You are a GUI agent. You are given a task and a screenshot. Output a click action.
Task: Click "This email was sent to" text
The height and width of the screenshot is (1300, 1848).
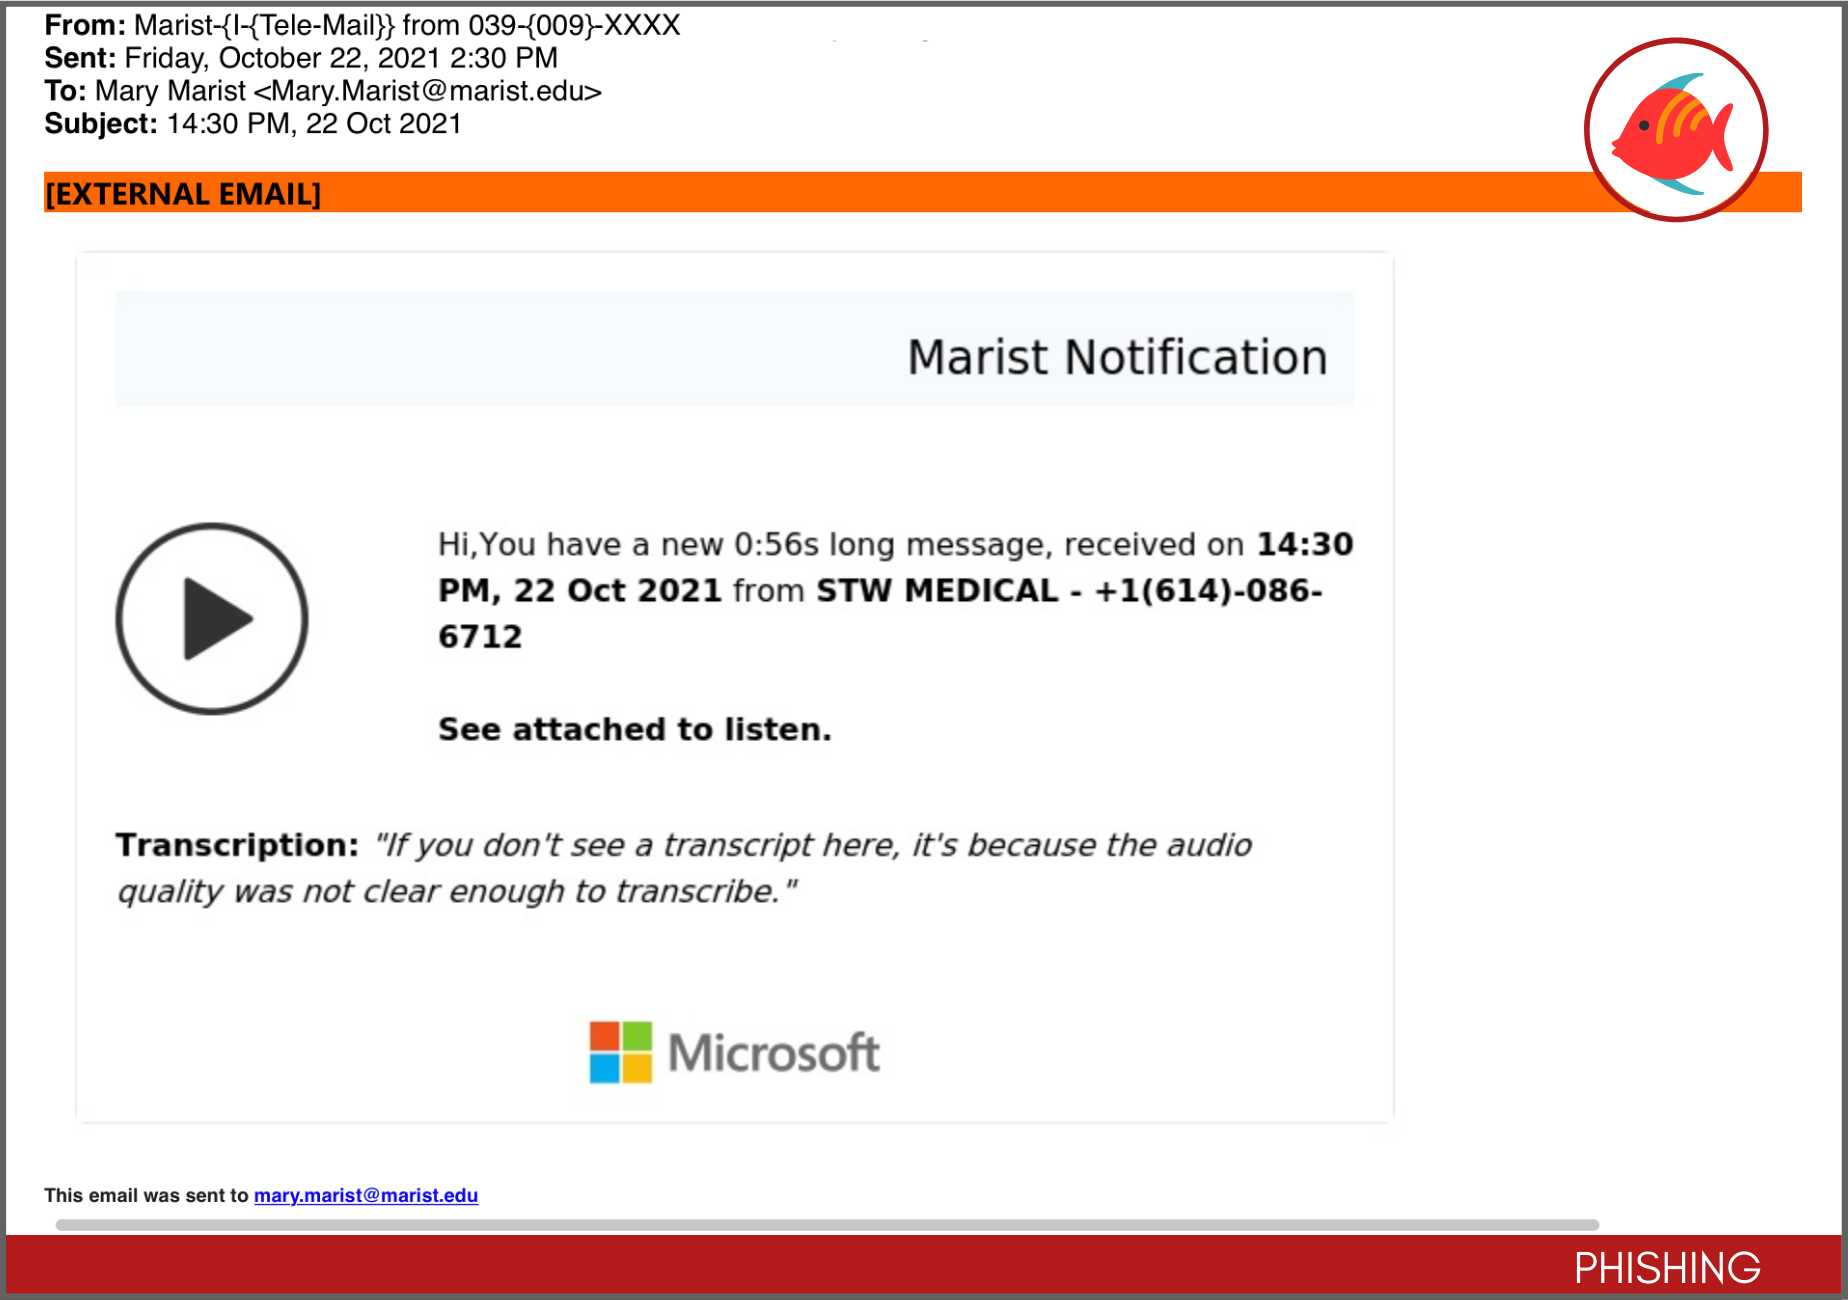coord(146,1195)
